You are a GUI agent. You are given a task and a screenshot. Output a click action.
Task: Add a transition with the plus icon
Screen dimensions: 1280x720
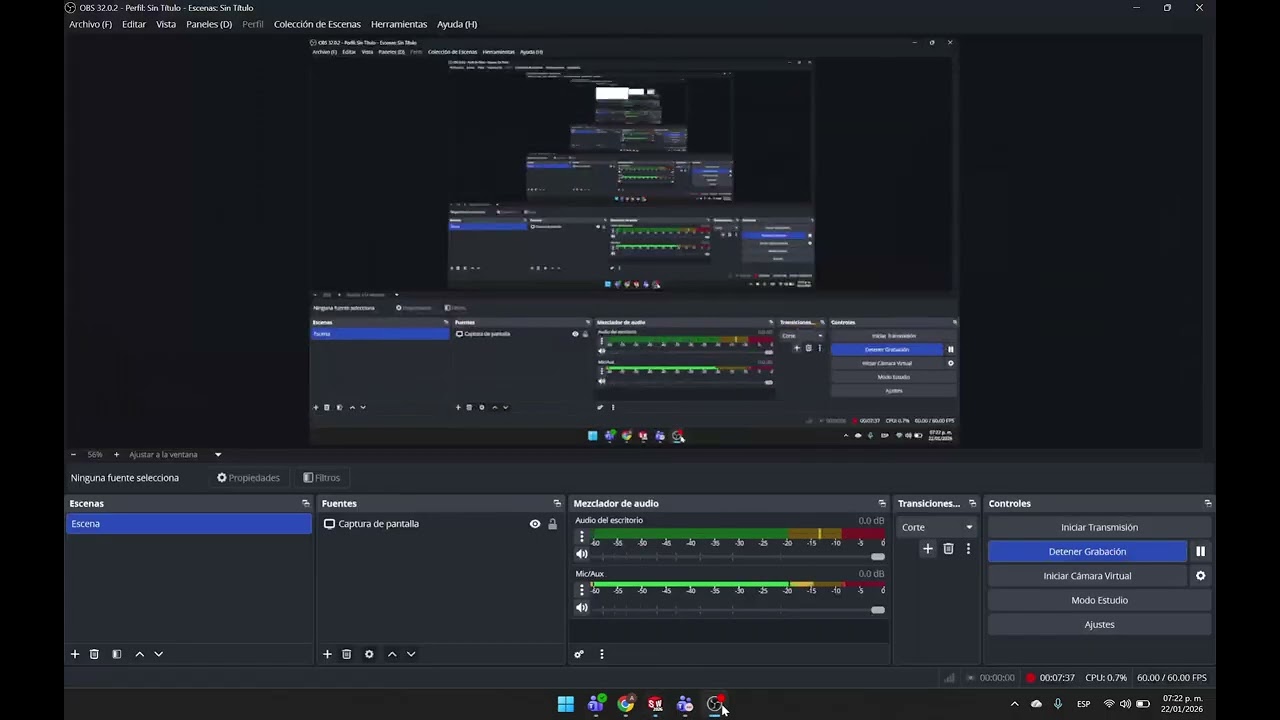pos(928,549)
